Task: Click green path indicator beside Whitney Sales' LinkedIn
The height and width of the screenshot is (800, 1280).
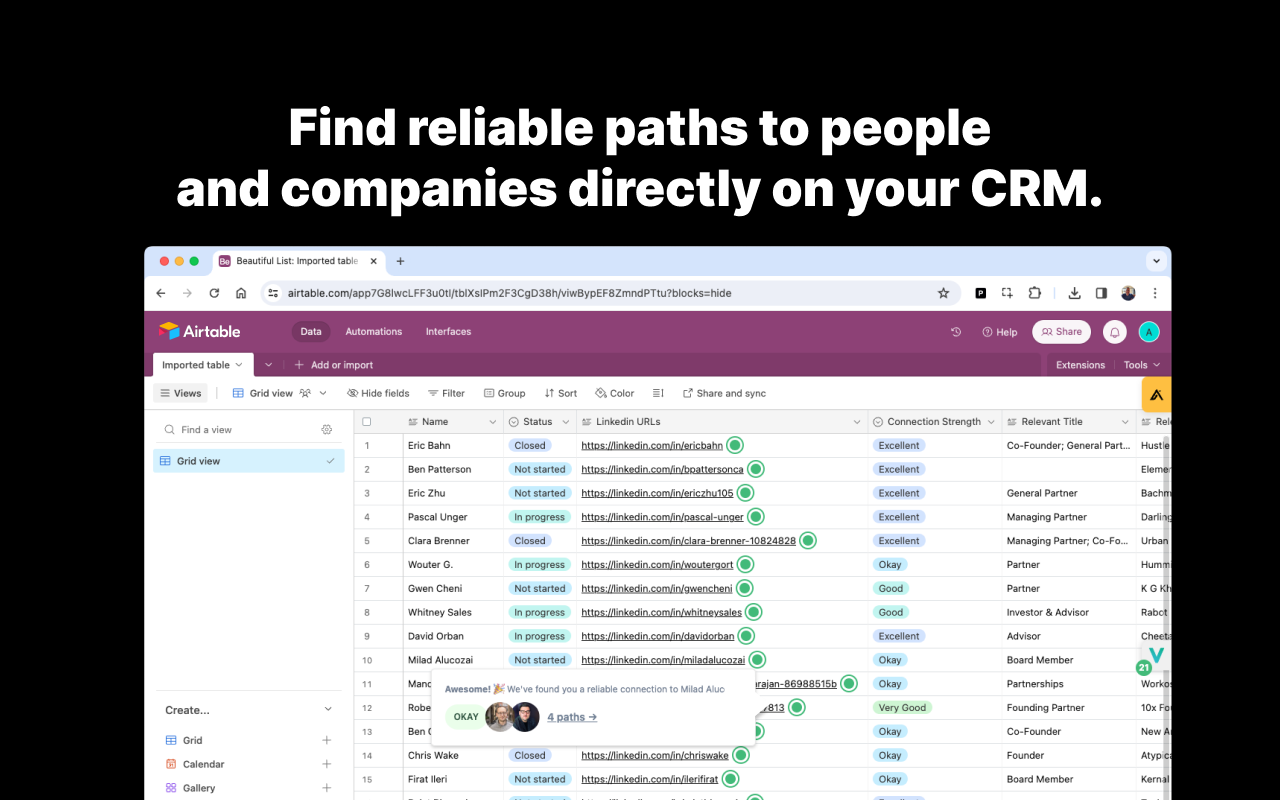Action: (753, 612)
